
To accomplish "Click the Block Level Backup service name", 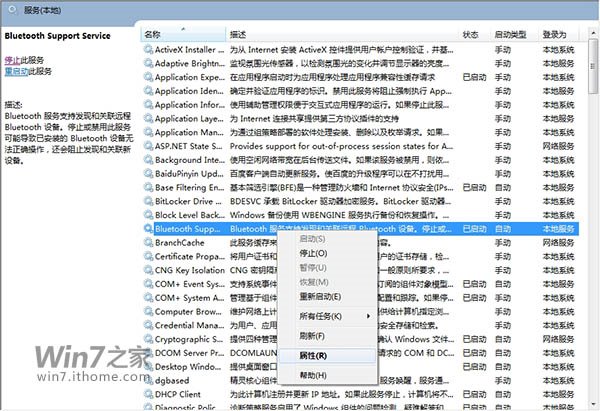I will 189,215.
